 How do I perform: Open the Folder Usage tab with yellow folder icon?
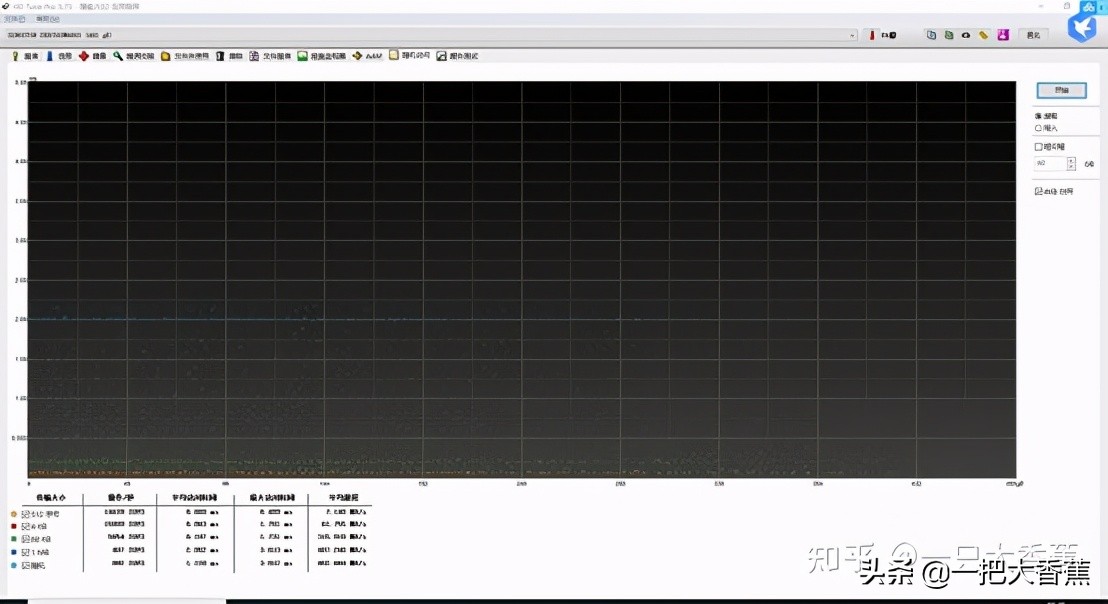point(185,56)
